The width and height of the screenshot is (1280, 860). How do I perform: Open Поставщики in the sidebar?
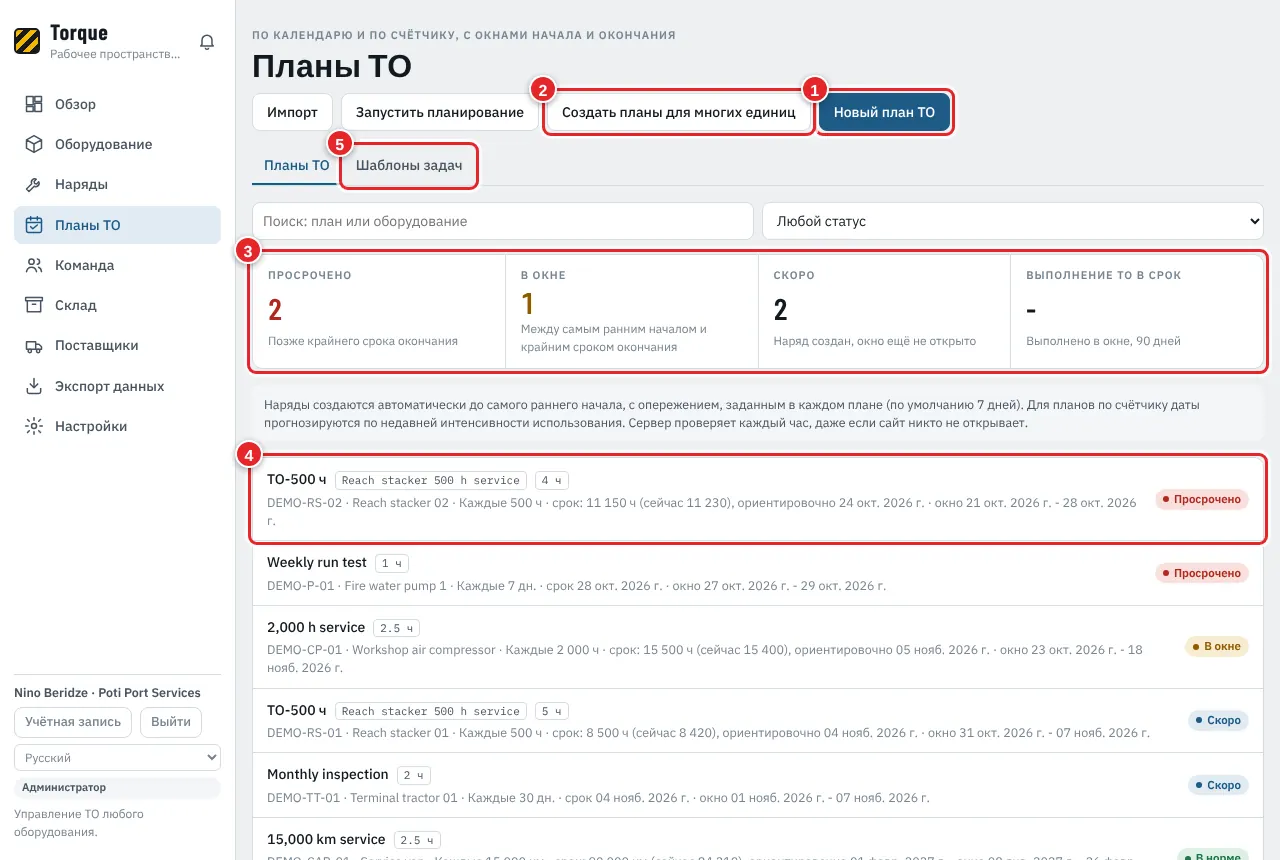(117, 345)
